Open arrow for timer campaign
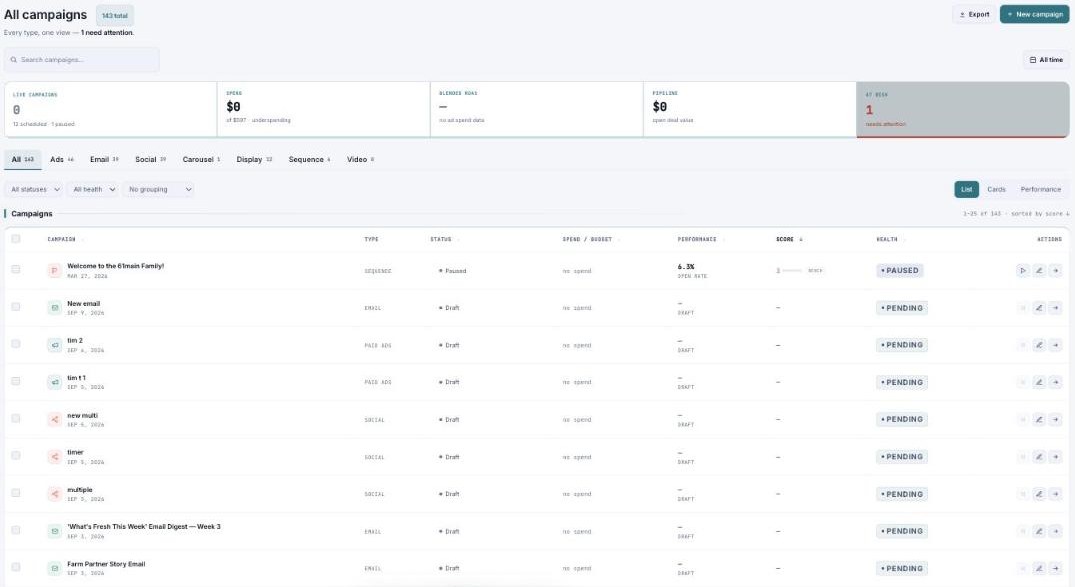Viewport: 1075px width, 587px height. (1055, 457)
